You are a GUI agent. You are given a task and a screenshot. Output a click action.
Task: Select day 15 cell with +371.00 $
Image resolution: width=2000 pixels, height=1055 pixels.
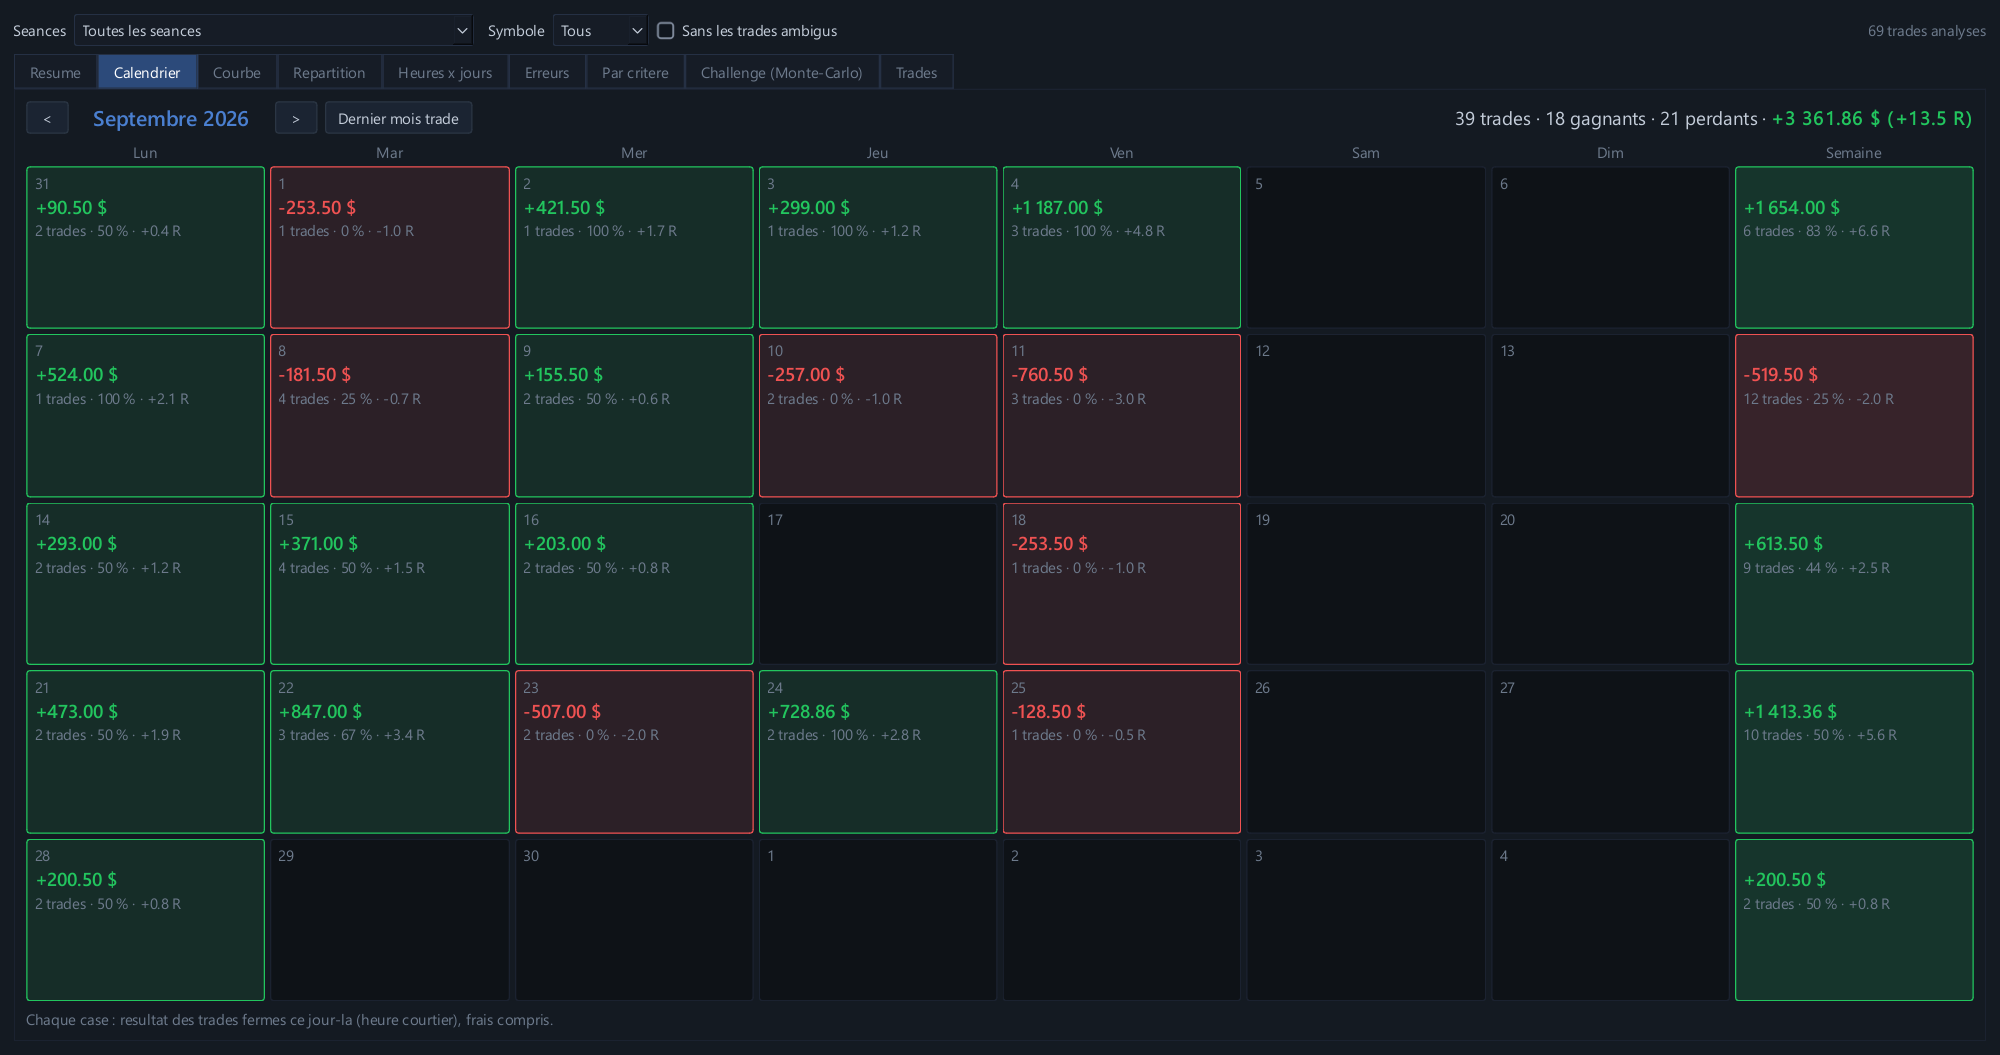coord(390,584)
